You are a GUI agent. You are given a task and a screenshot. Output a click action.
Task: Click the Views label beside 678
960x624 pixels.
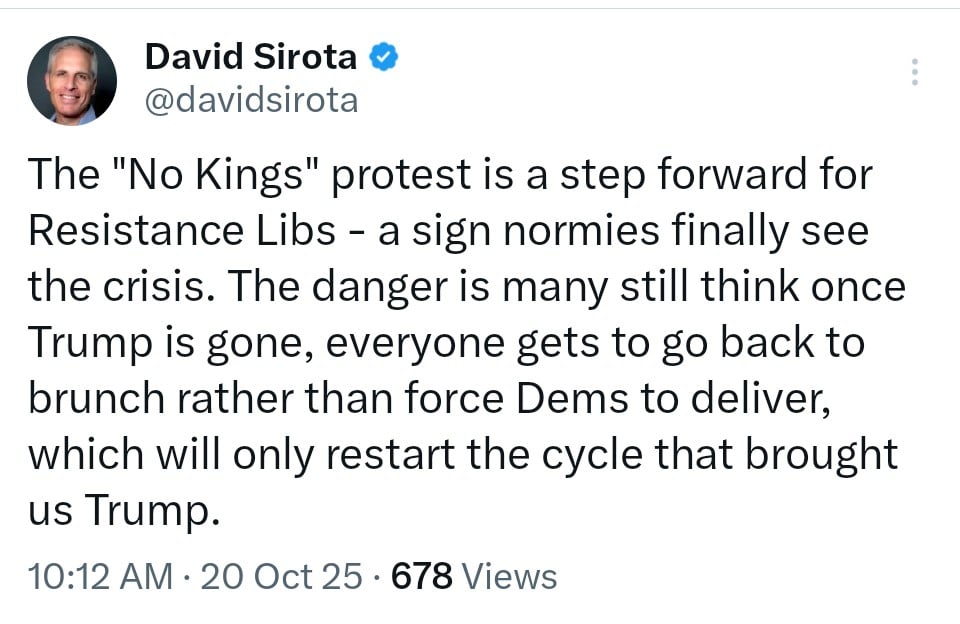[509, 576]
